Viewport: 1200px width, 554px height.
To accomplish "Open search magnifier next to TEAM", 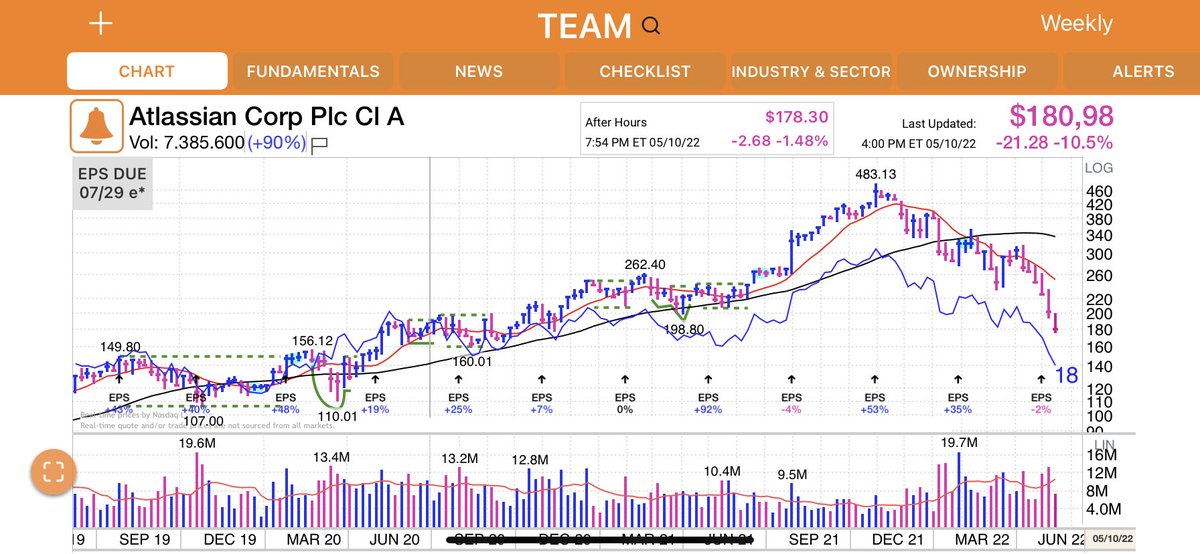I will click(x=652, y=26).
